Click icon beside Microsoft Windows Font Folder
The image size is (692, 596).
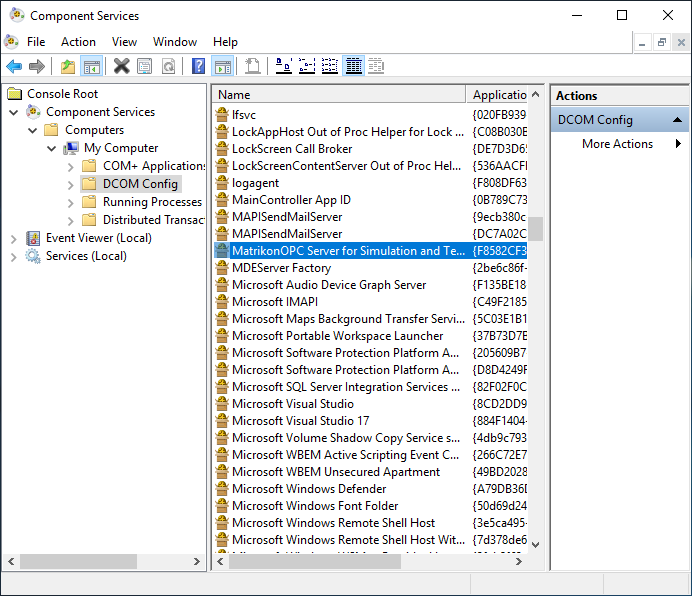(x=222, y=505)
